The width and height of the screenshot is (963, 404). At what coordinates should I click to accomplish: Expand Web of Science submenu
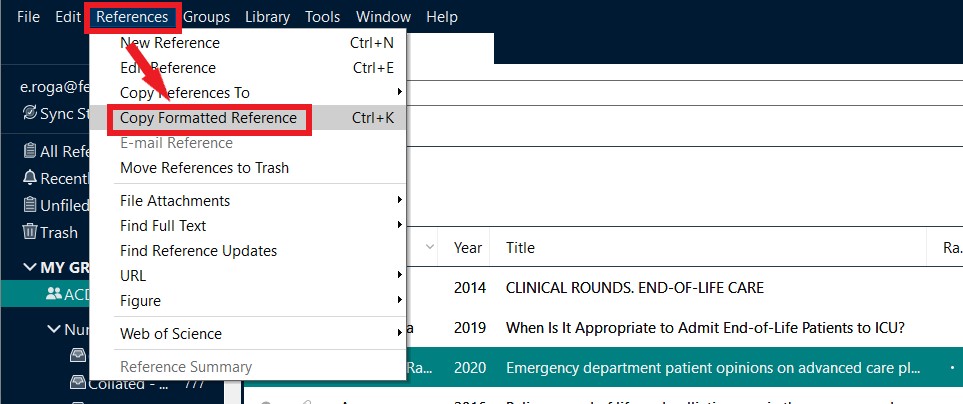coord(248,334)
